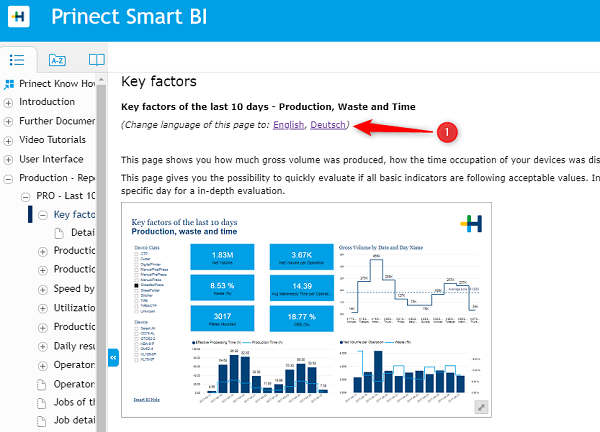Switch page language to Deutsch
The height and width of the screenshot is (432, 600).
[330, 124]
